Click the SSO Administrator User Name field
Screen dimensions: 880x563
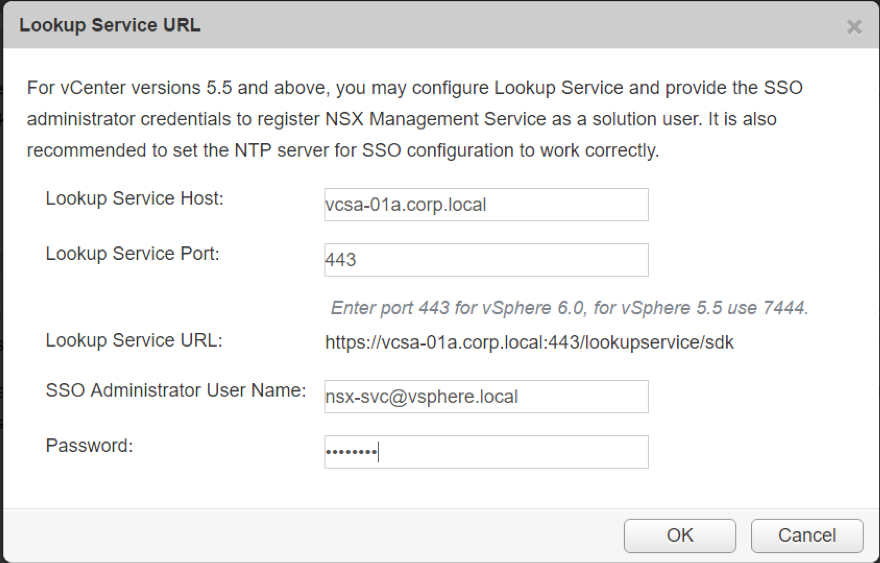(486, 396)
